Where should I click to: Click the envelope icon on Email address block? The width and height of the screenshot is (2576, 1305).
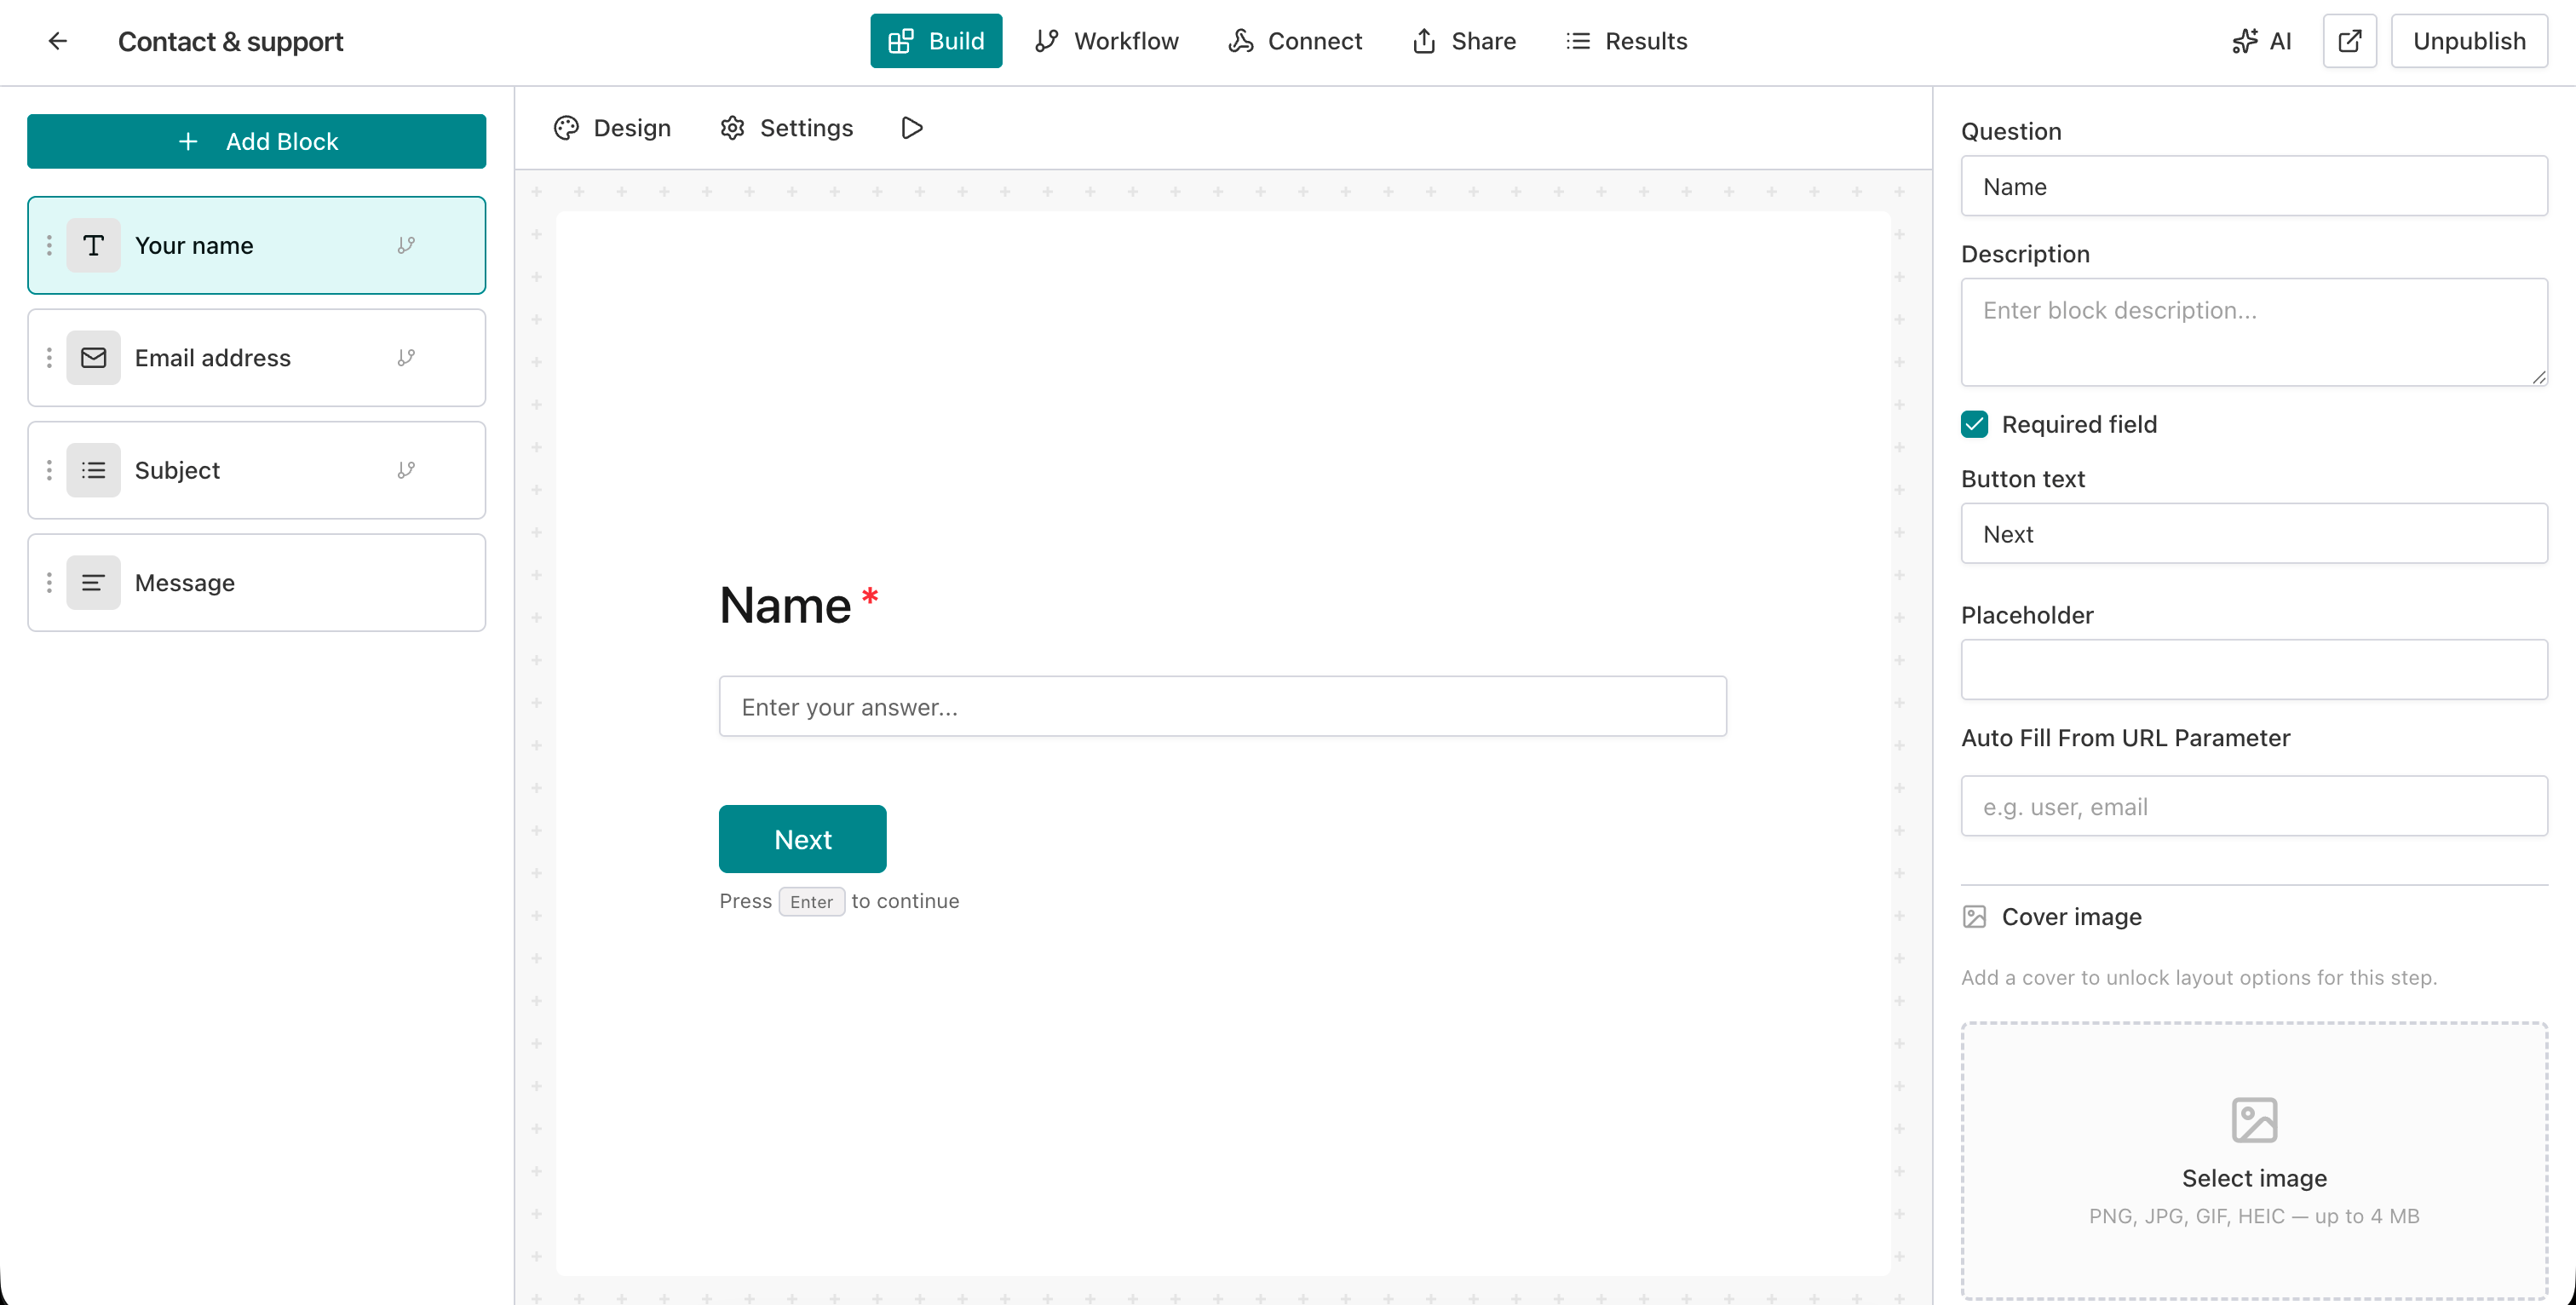[93, 357]
